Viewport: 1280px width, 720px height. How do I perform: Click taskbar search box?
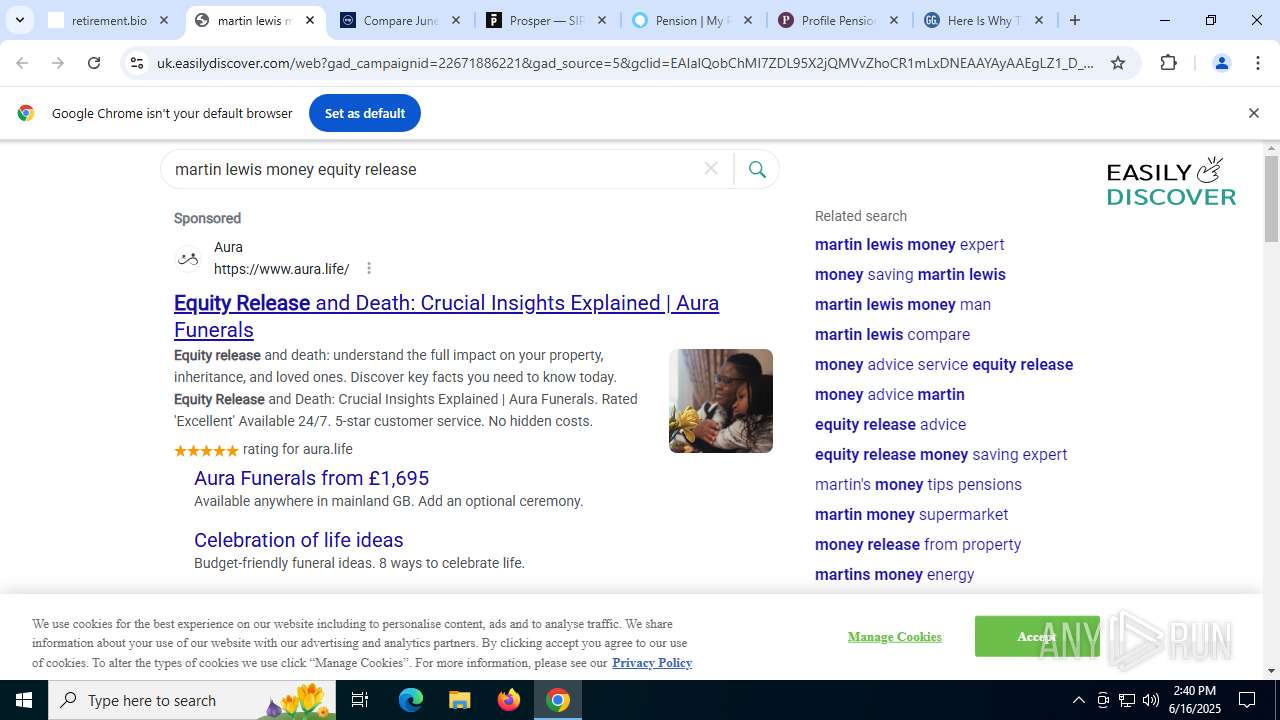click(193, 700)
